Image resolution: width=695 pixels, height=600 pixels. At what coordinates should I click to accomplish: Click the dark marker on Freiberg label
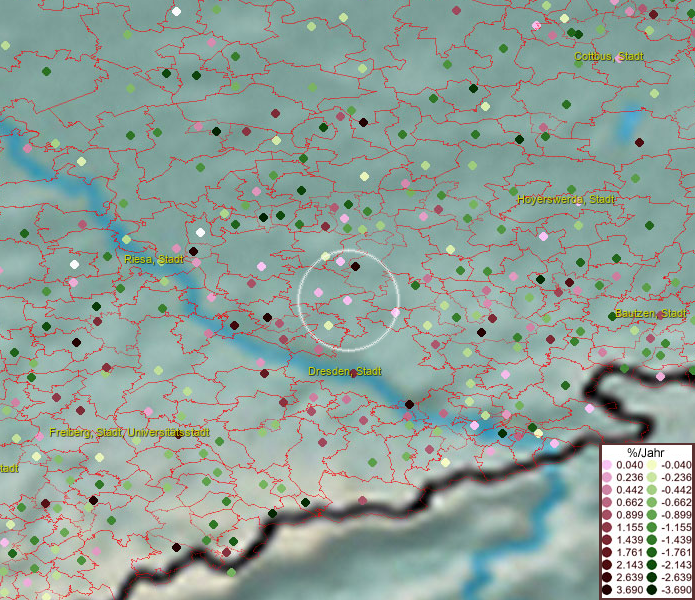178,435
